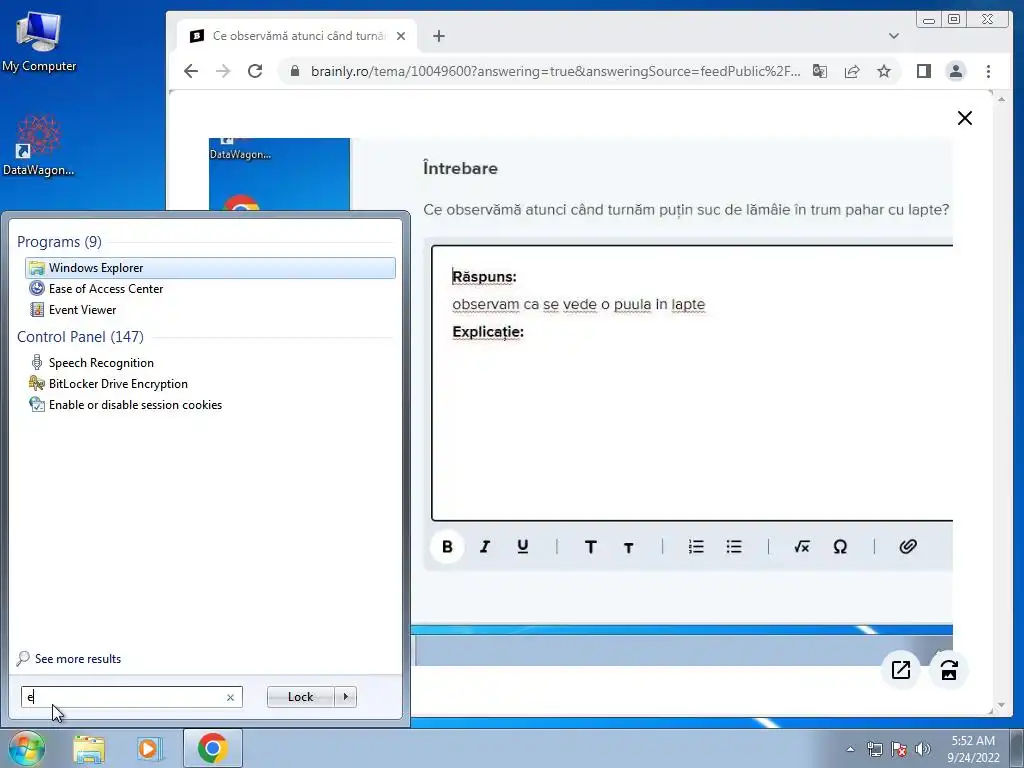Viewport: 1024px width, 768px height.
Task: Open Speech Recognition control panel
Action: click(210, 363)
